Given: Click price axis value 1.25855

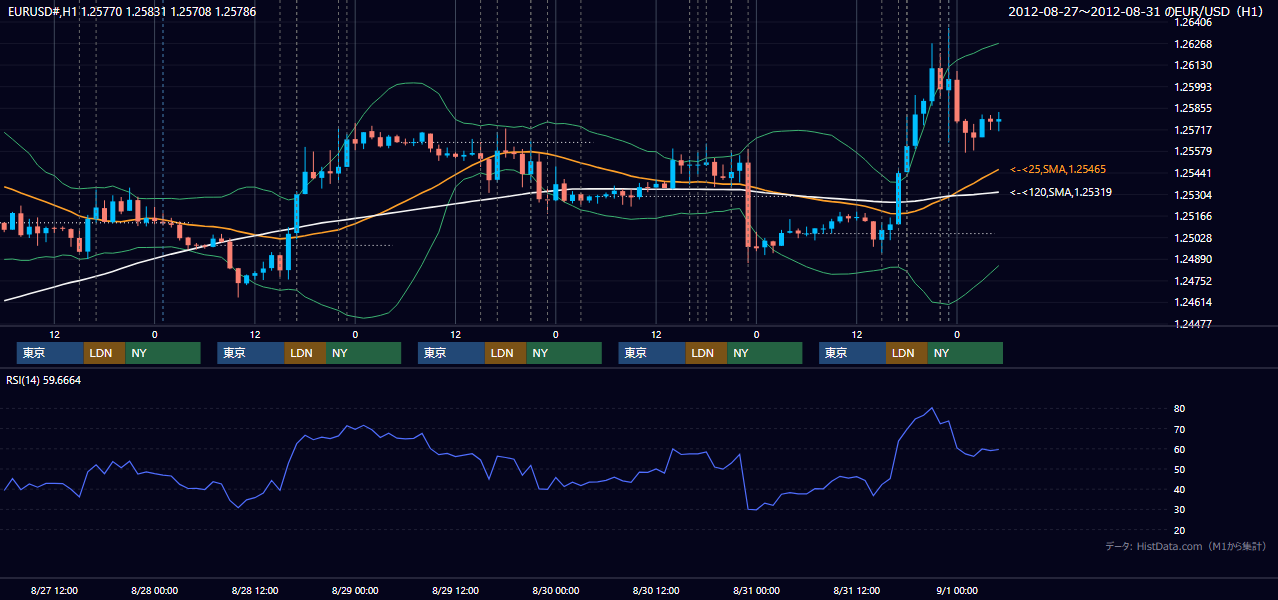Looking at the screenshot, I should click(x=1192, y=108).
